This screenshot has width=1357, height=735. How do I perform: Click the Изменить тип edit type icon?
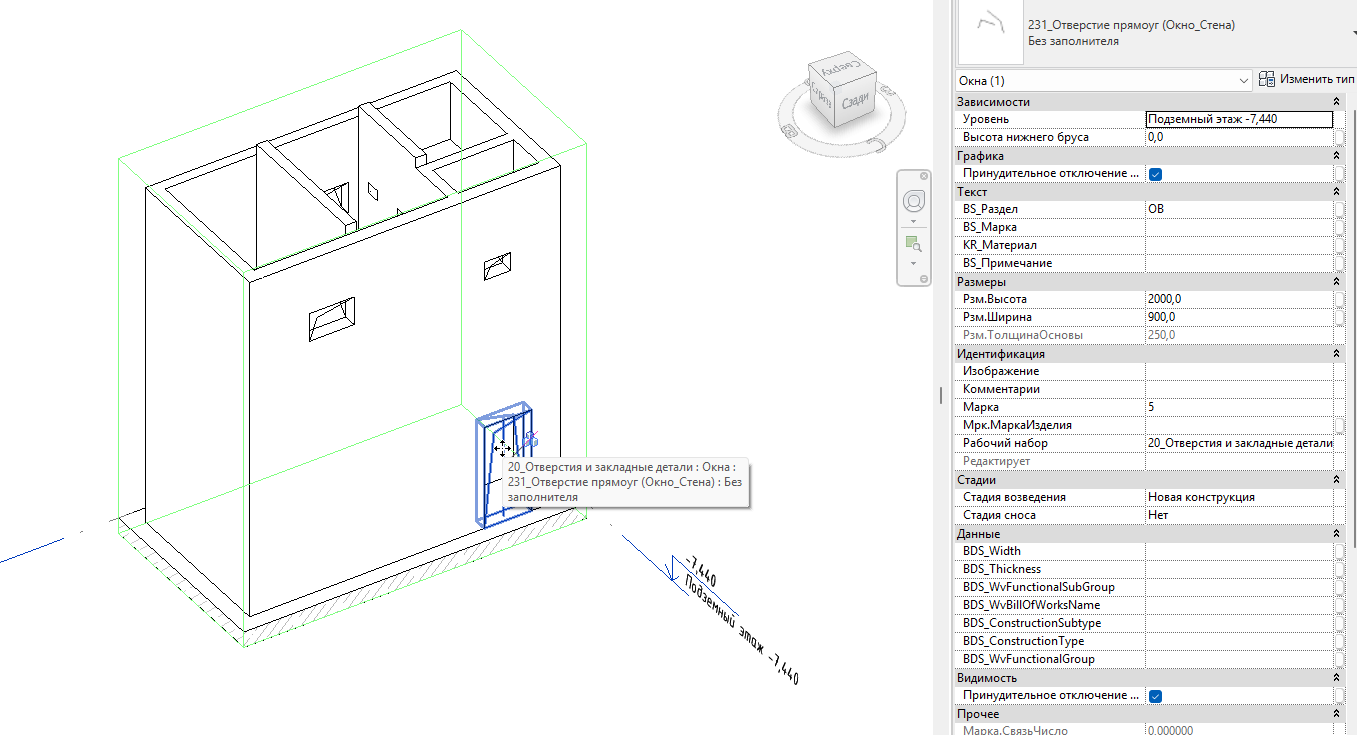1267,79
